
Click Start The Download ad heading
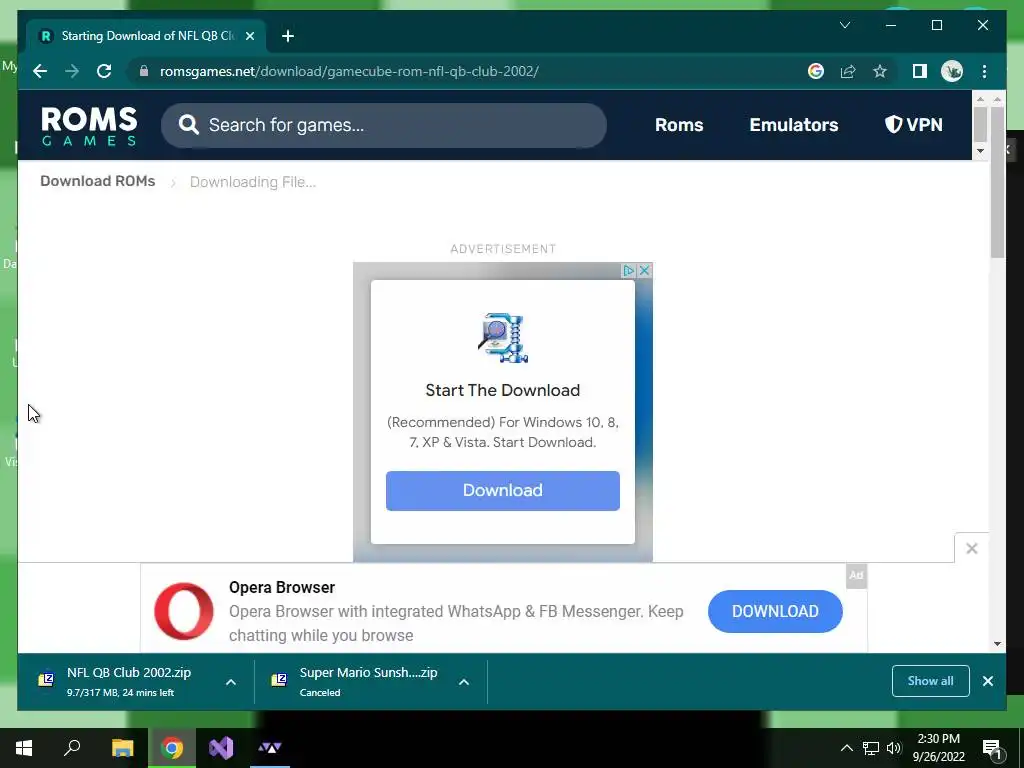tap(502, 390)
